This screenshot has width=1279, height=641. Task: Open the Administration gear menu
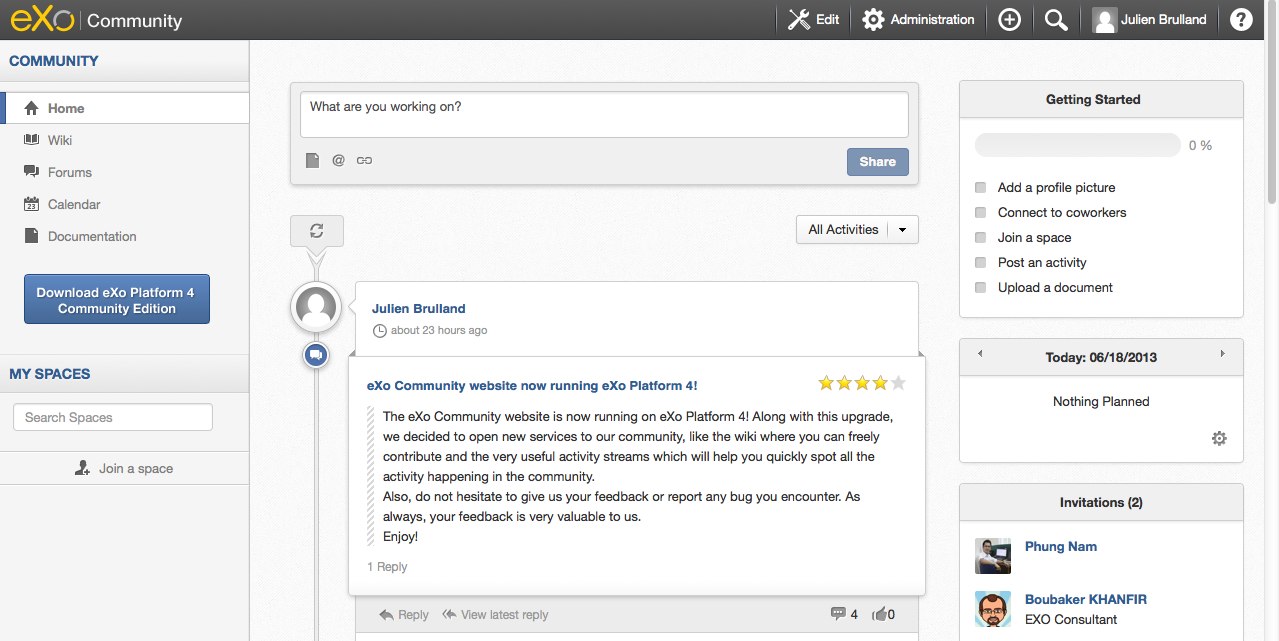tap(918, 19)
